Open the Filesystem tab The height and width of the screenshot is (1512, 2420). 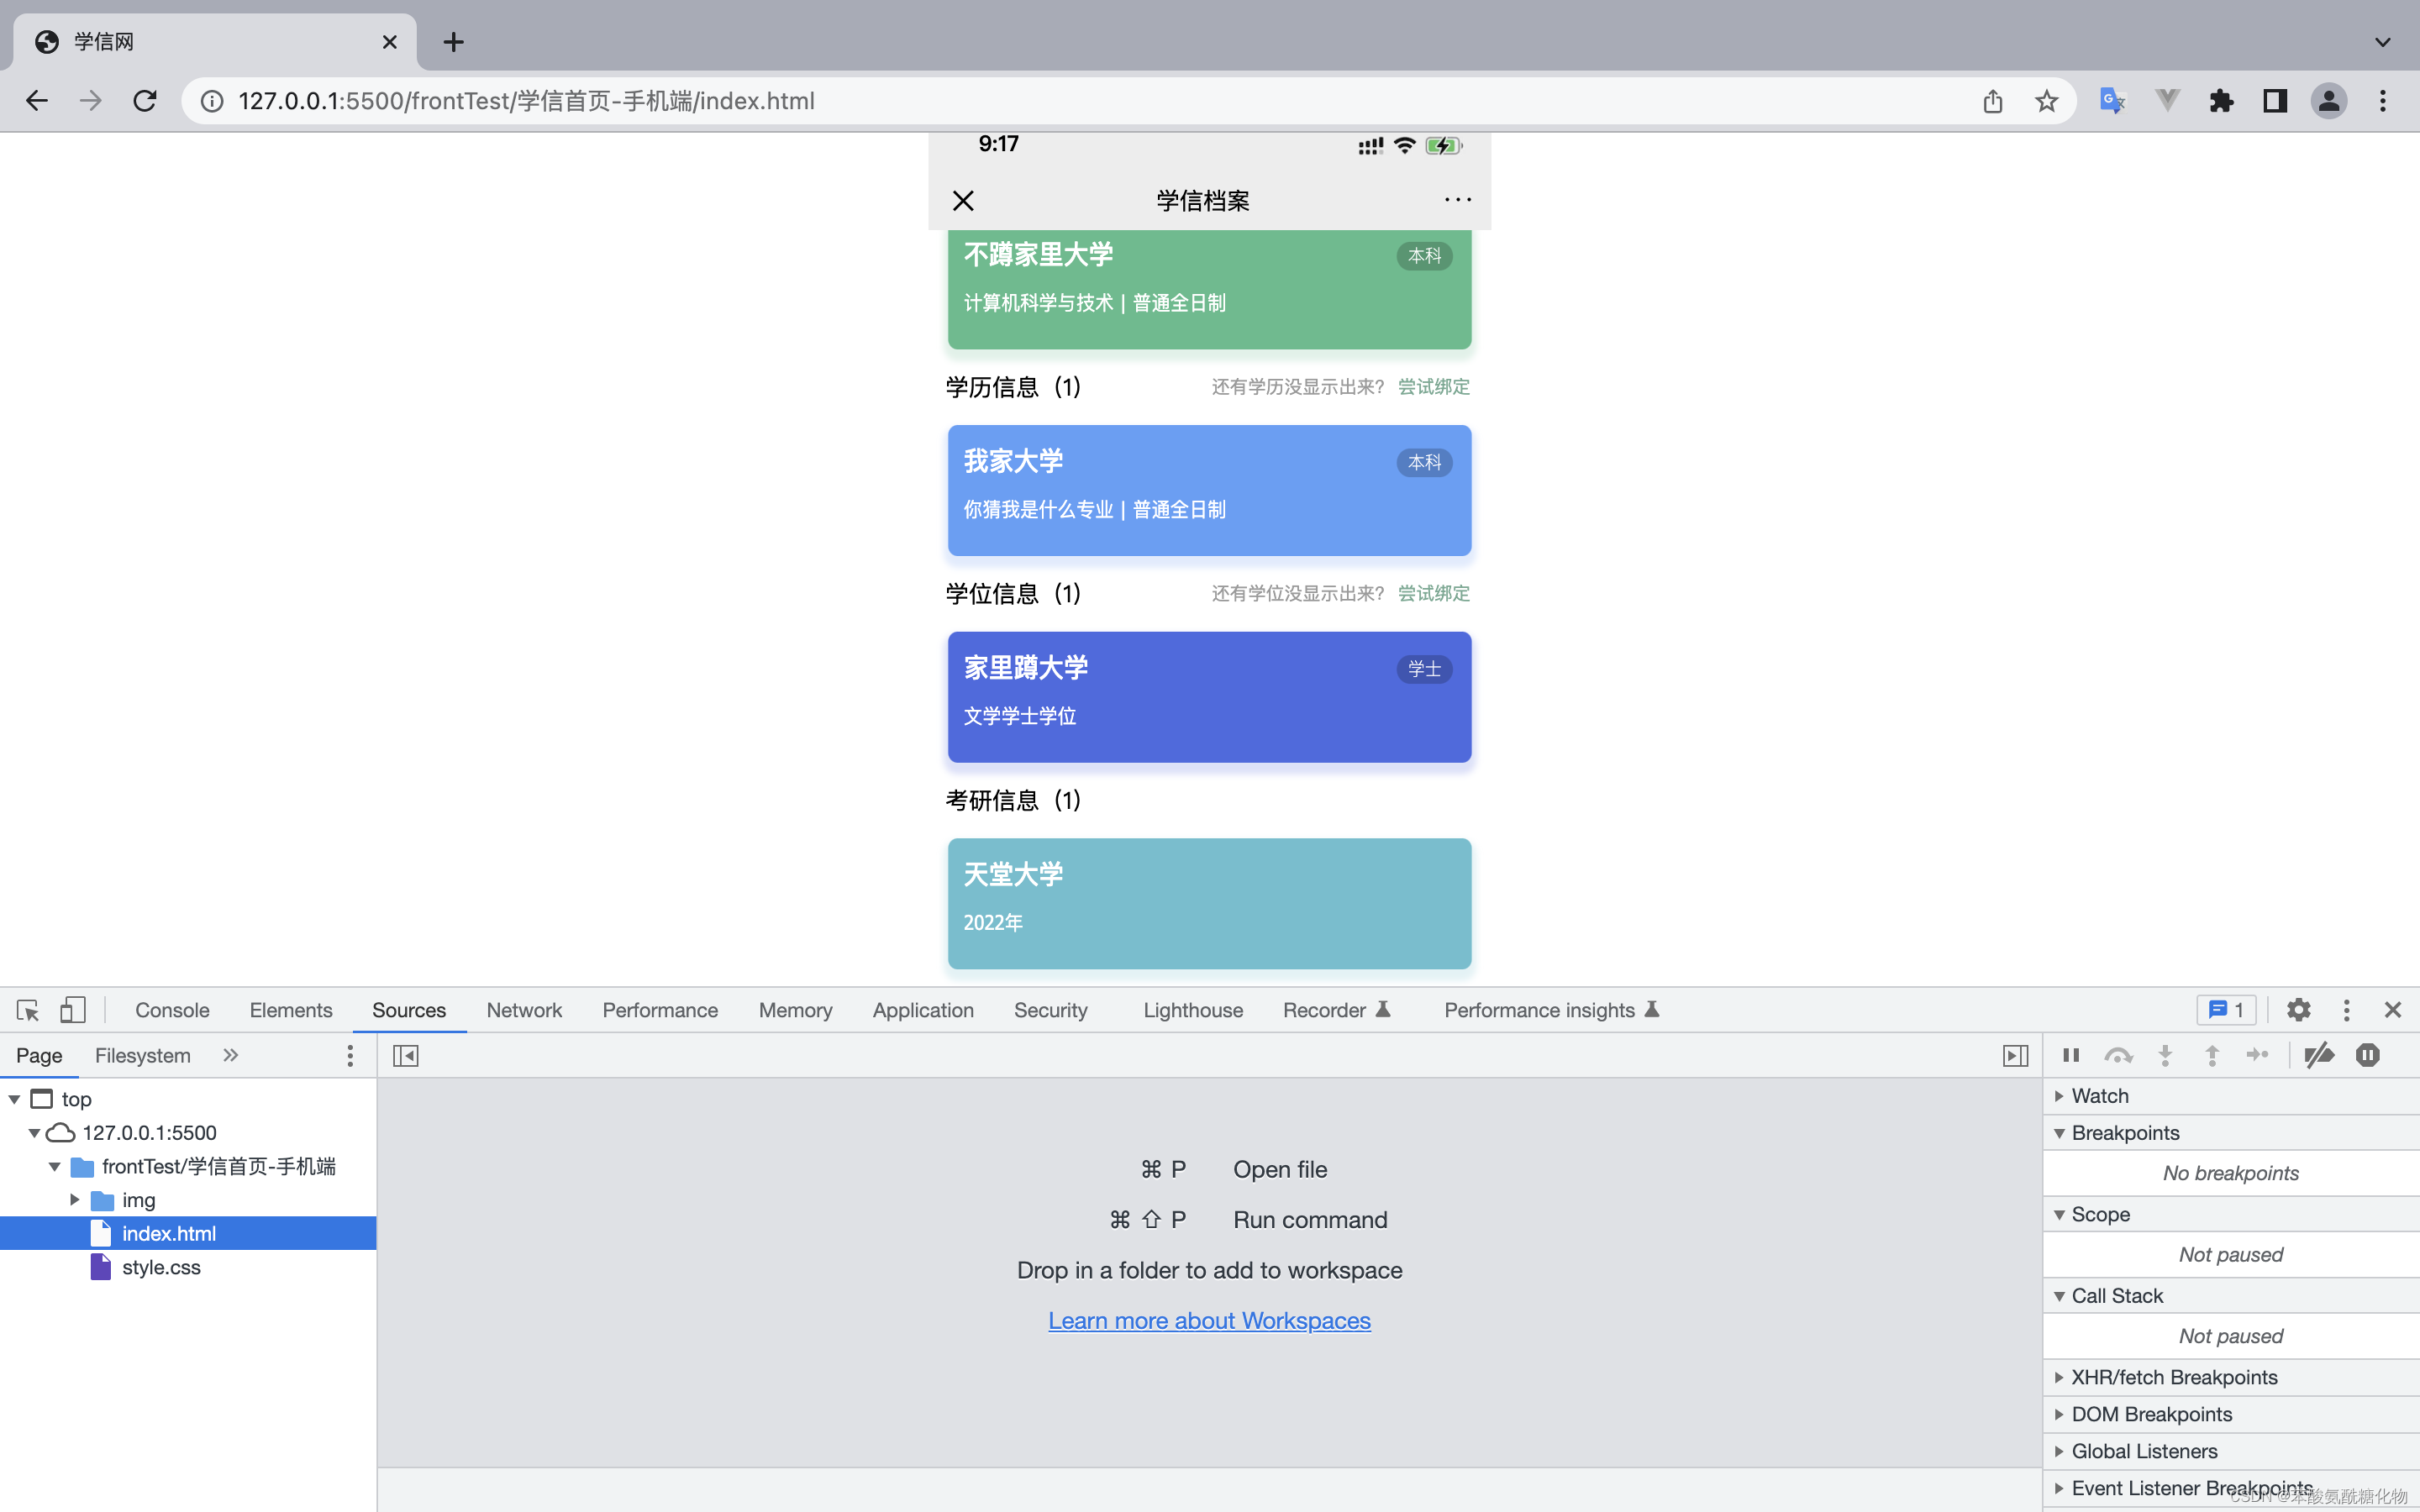[142, 1056]
